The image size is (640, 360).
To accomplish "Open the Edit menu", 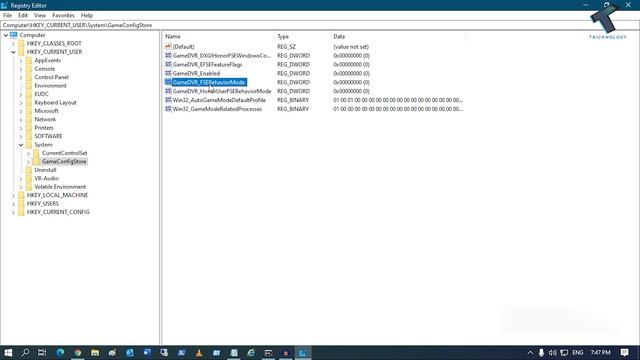I will coord(23,16).
